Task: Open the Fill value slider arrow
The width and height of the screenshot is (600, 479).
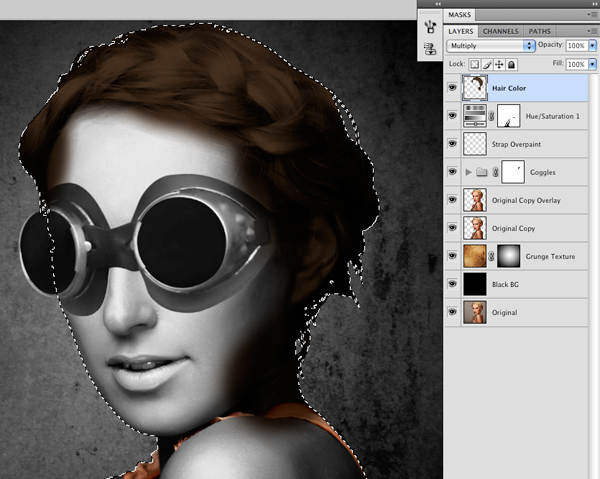Action: coord(592,64)
